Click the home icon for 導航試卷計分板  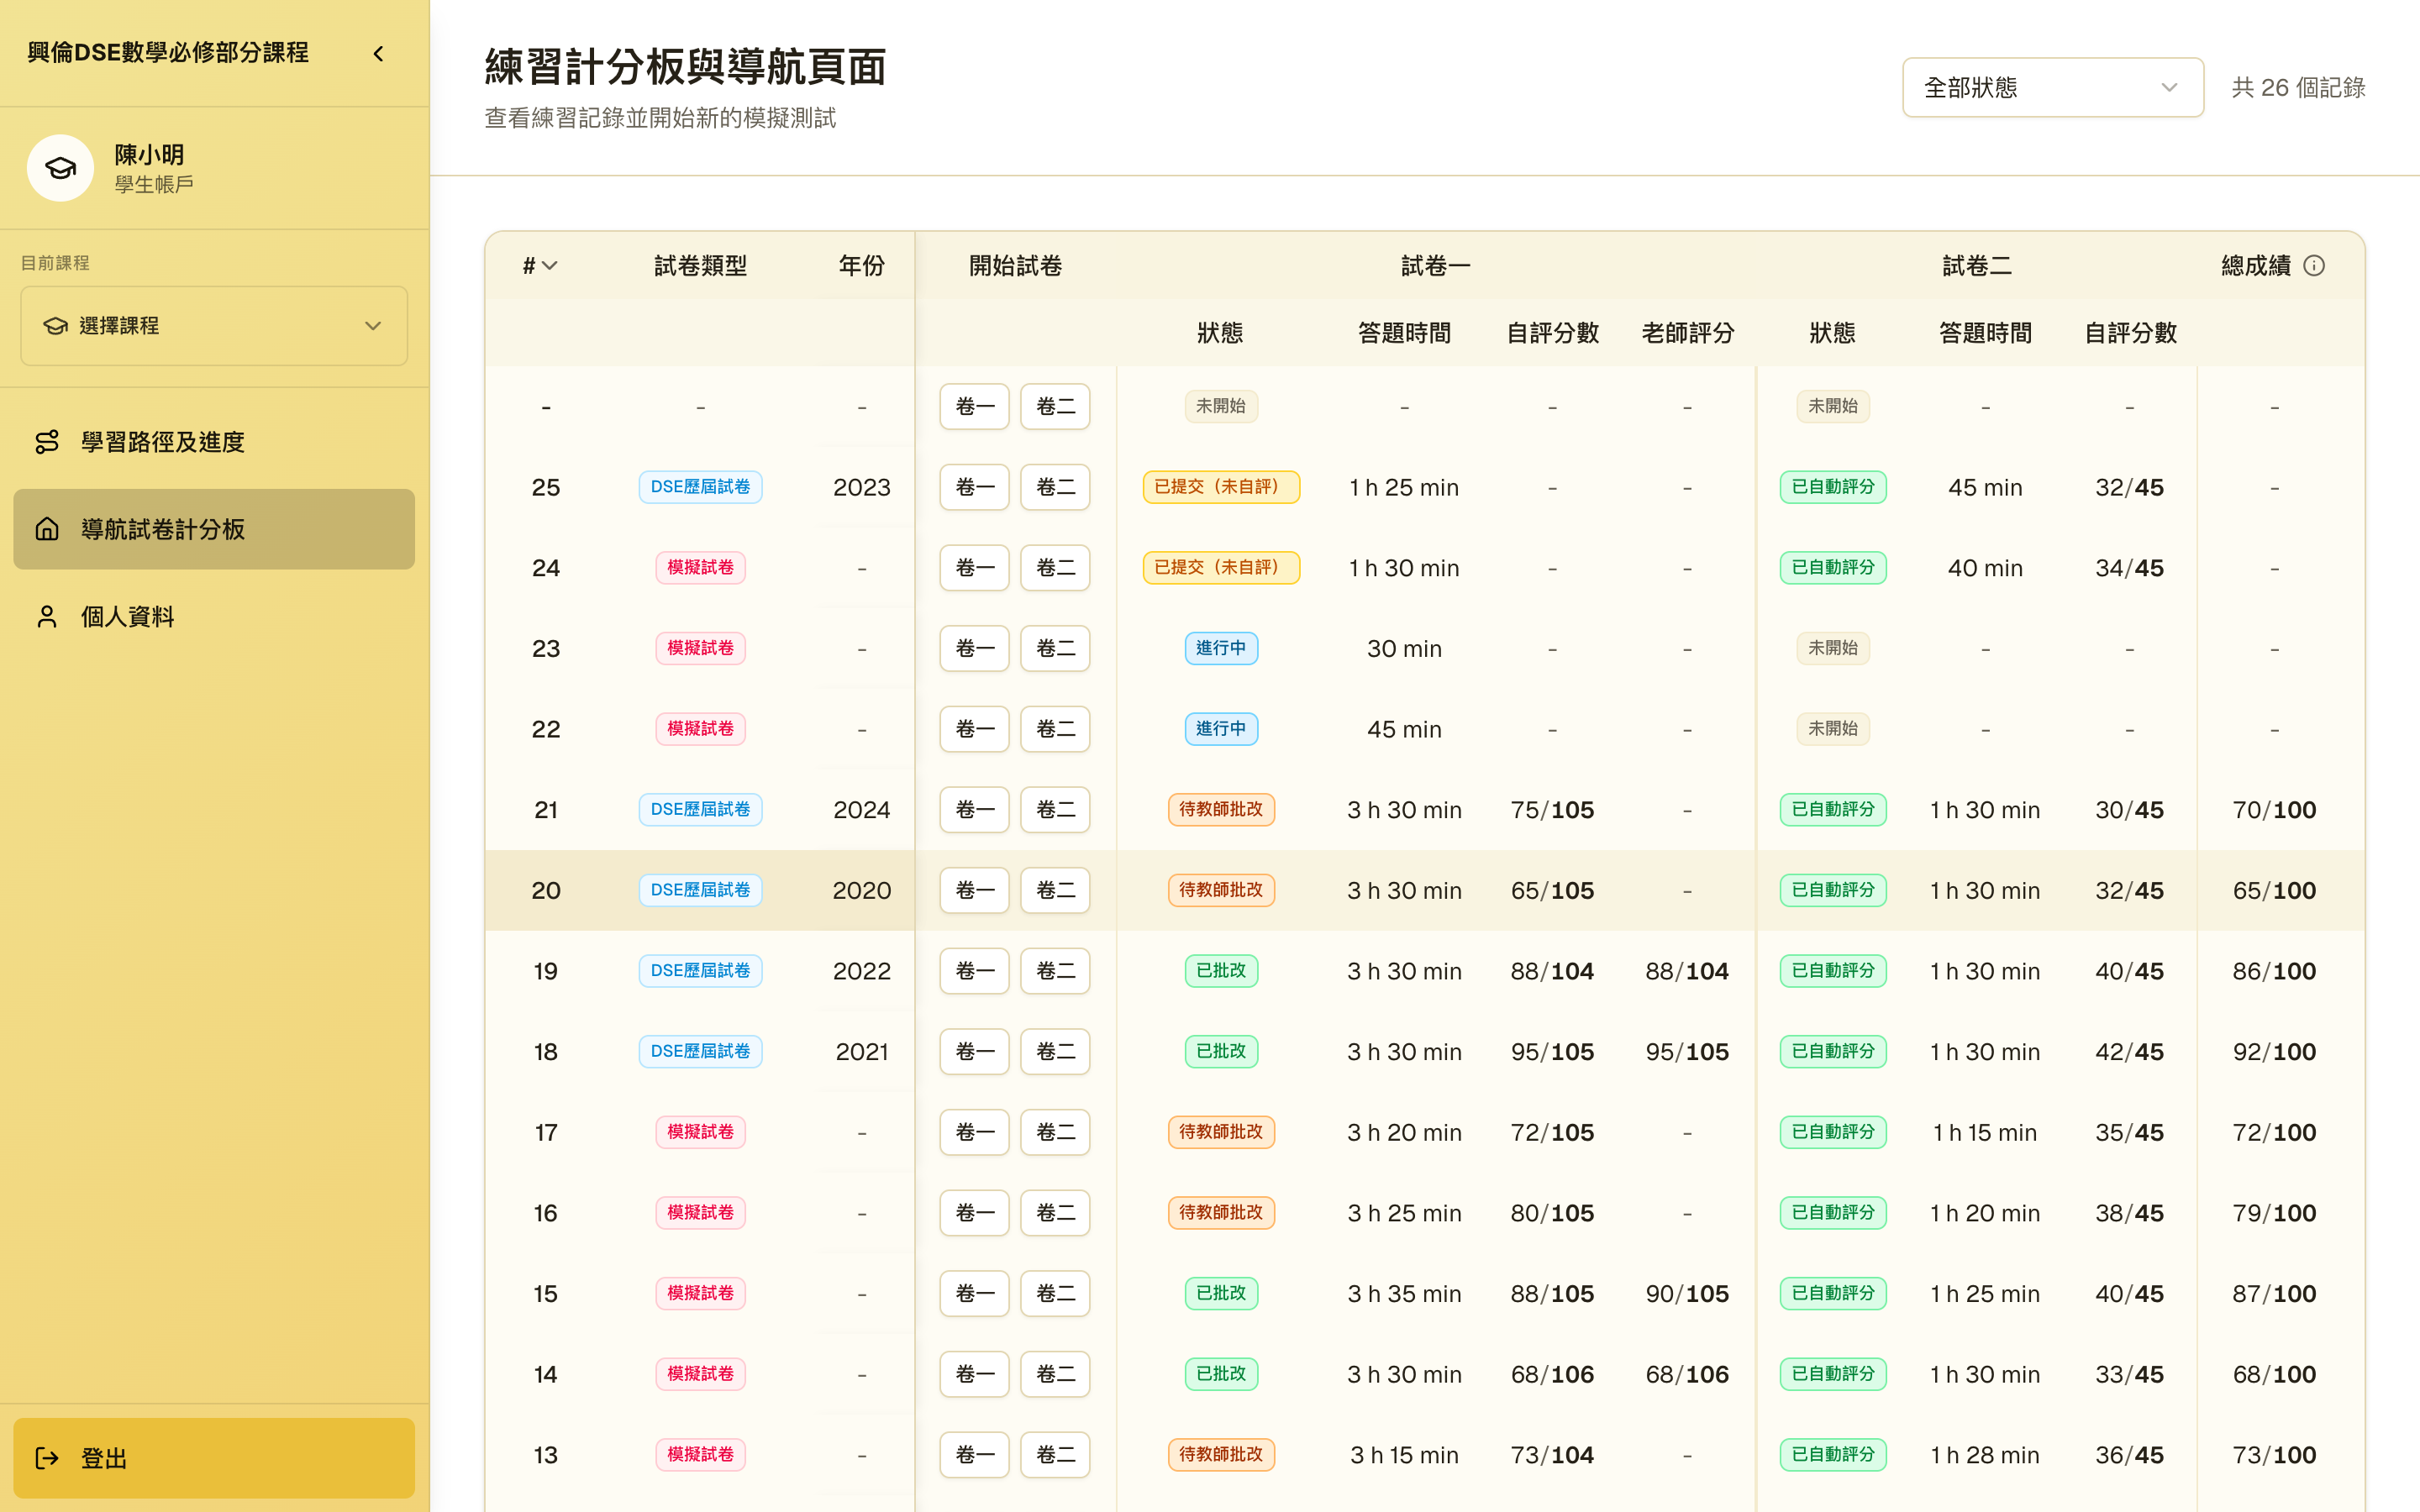(47, 529)
